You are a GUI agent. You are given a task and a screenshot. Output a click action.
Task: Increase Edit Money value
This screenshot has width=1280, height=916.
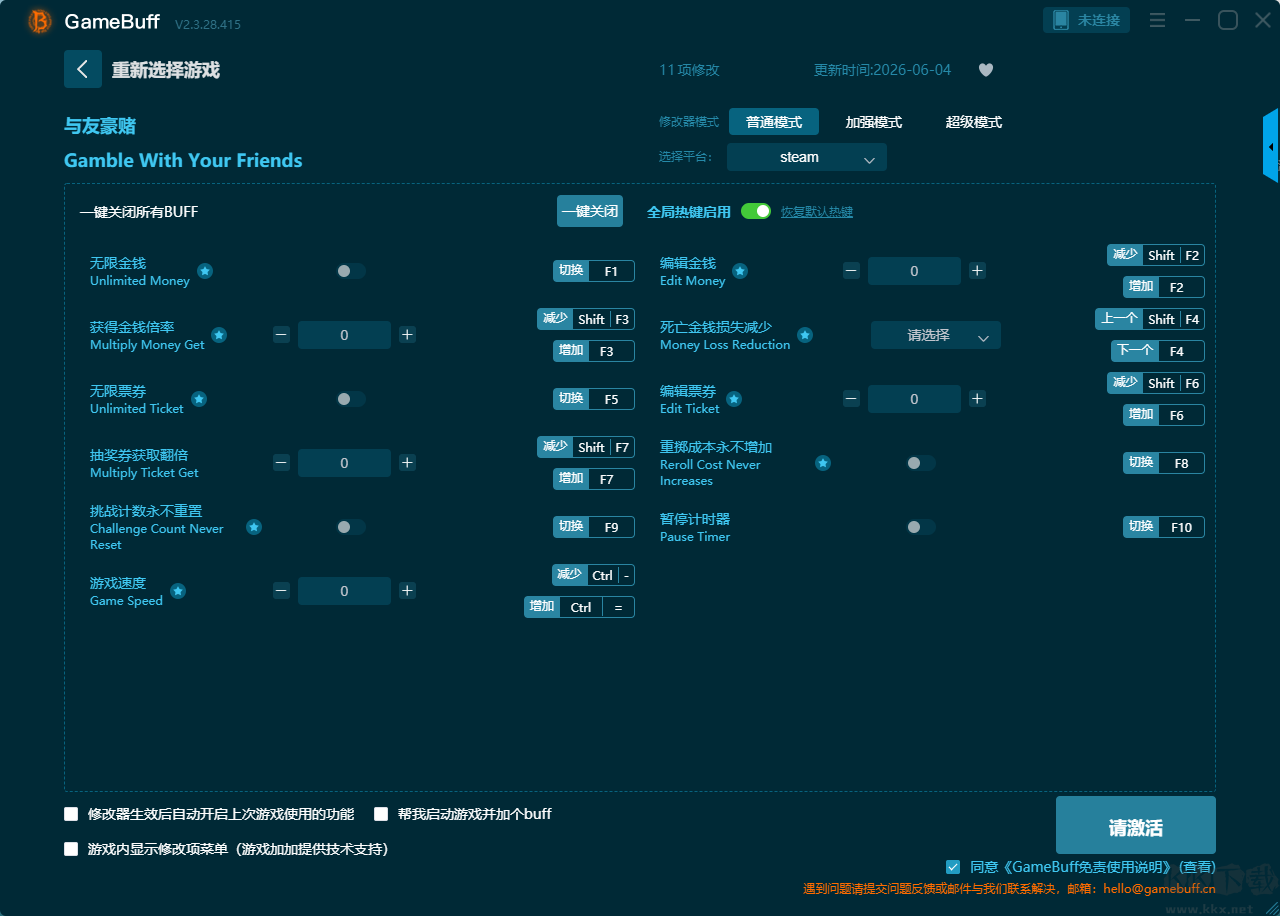tap(977, 271)
